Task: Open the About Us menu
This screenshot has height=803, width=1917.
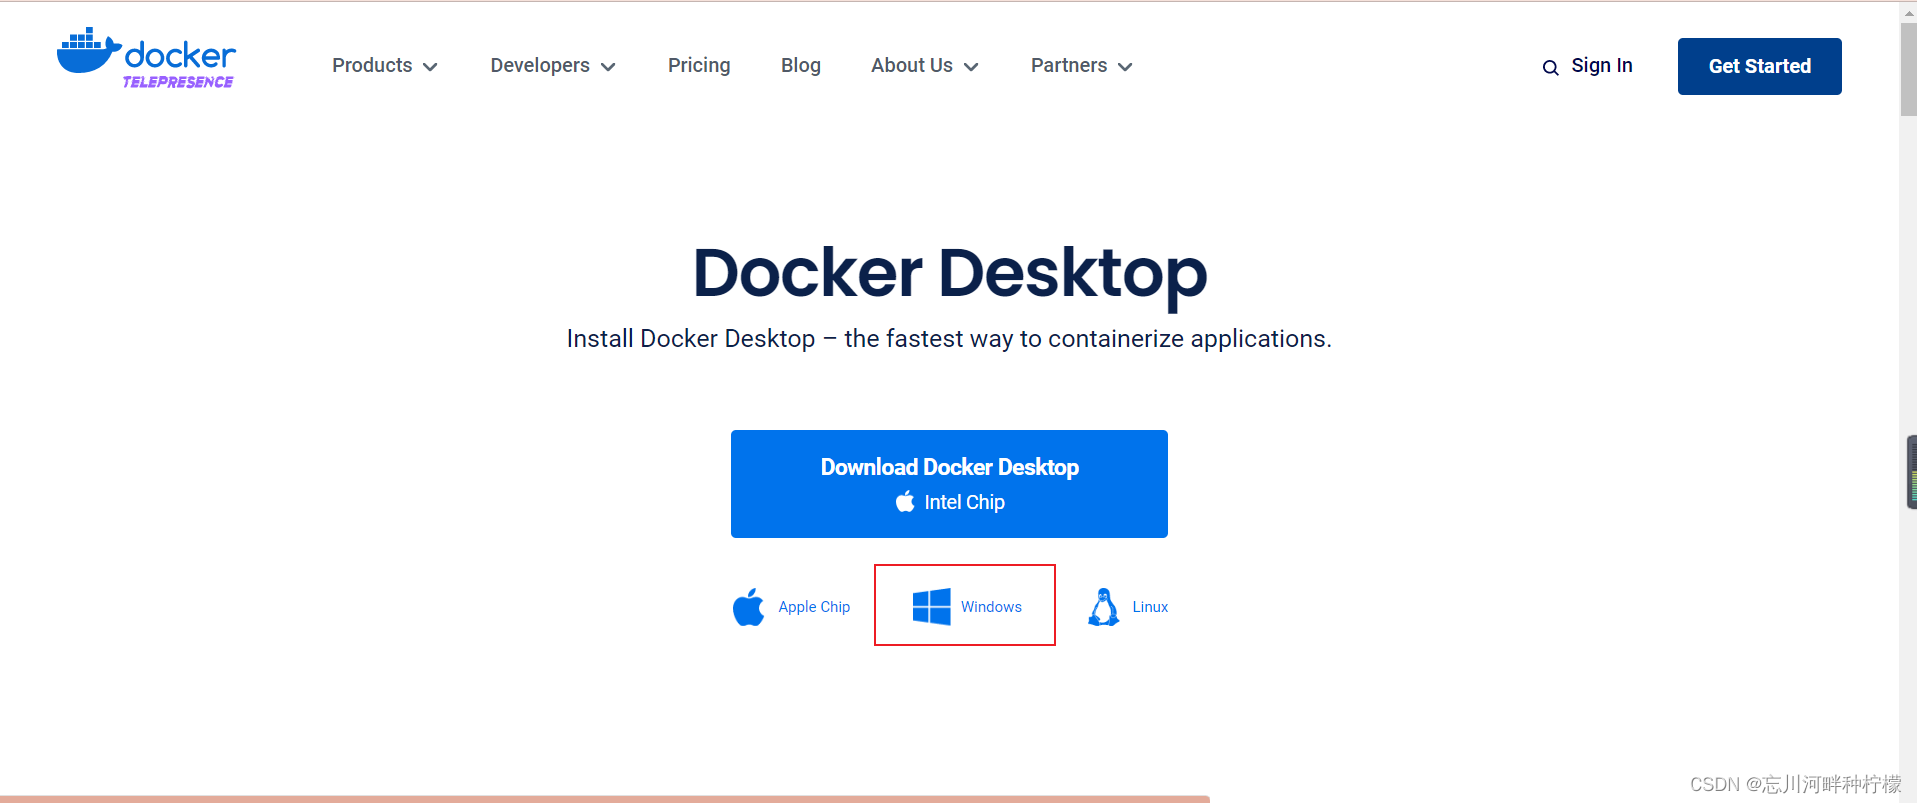Action: (925, 66)
